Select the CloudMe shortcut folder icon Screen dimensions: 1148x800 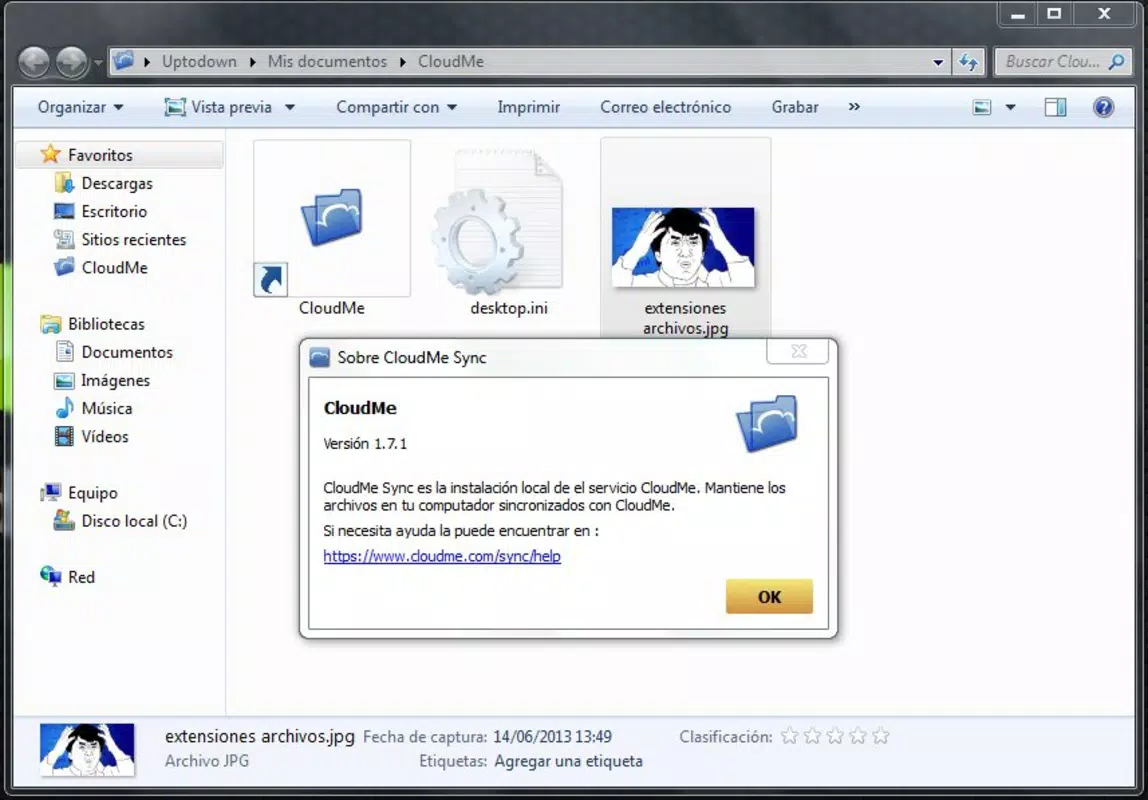[x=332, y=218]
